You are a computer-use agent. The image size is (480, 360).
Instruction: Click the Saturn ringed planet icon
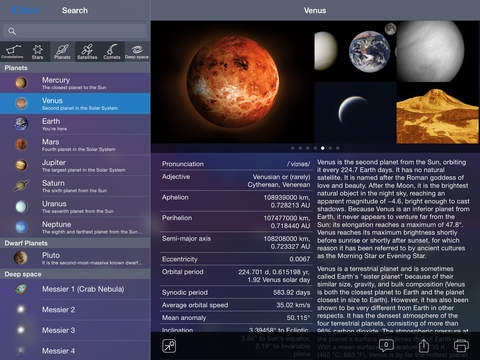[21, 186]
